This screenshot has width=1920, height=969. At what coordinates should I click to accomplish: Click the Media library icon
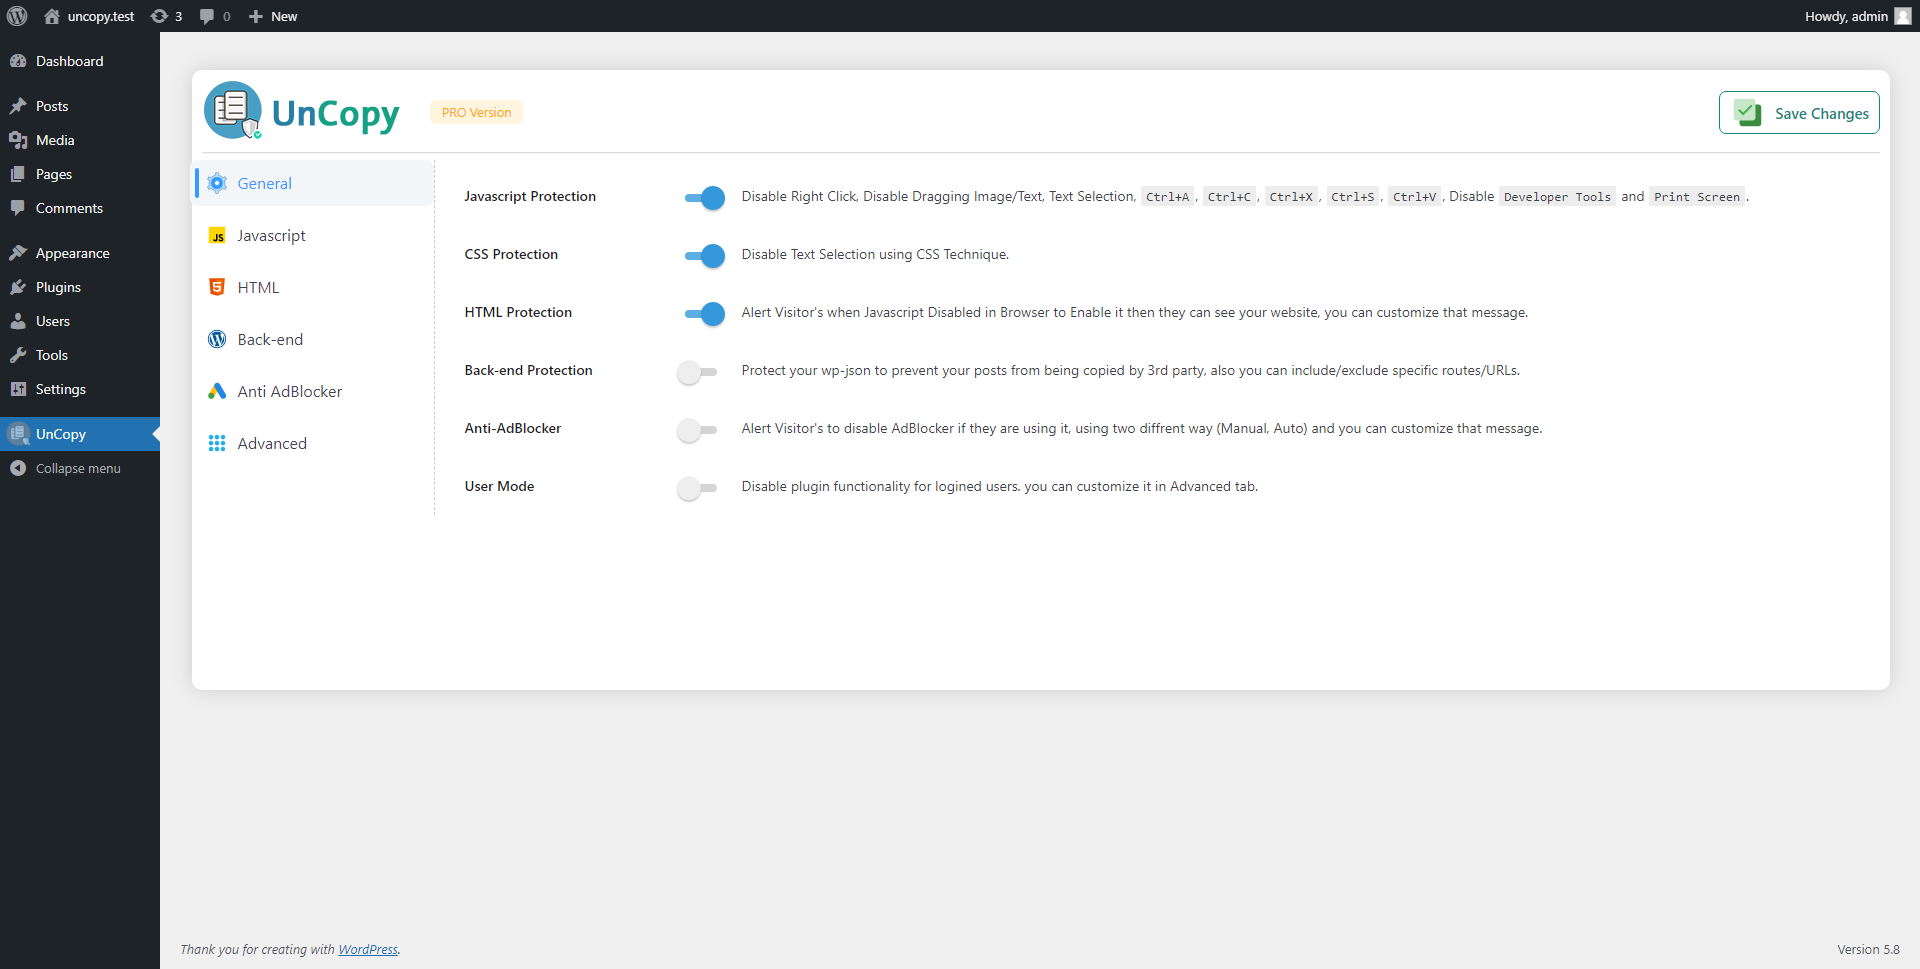coord(18,140)
